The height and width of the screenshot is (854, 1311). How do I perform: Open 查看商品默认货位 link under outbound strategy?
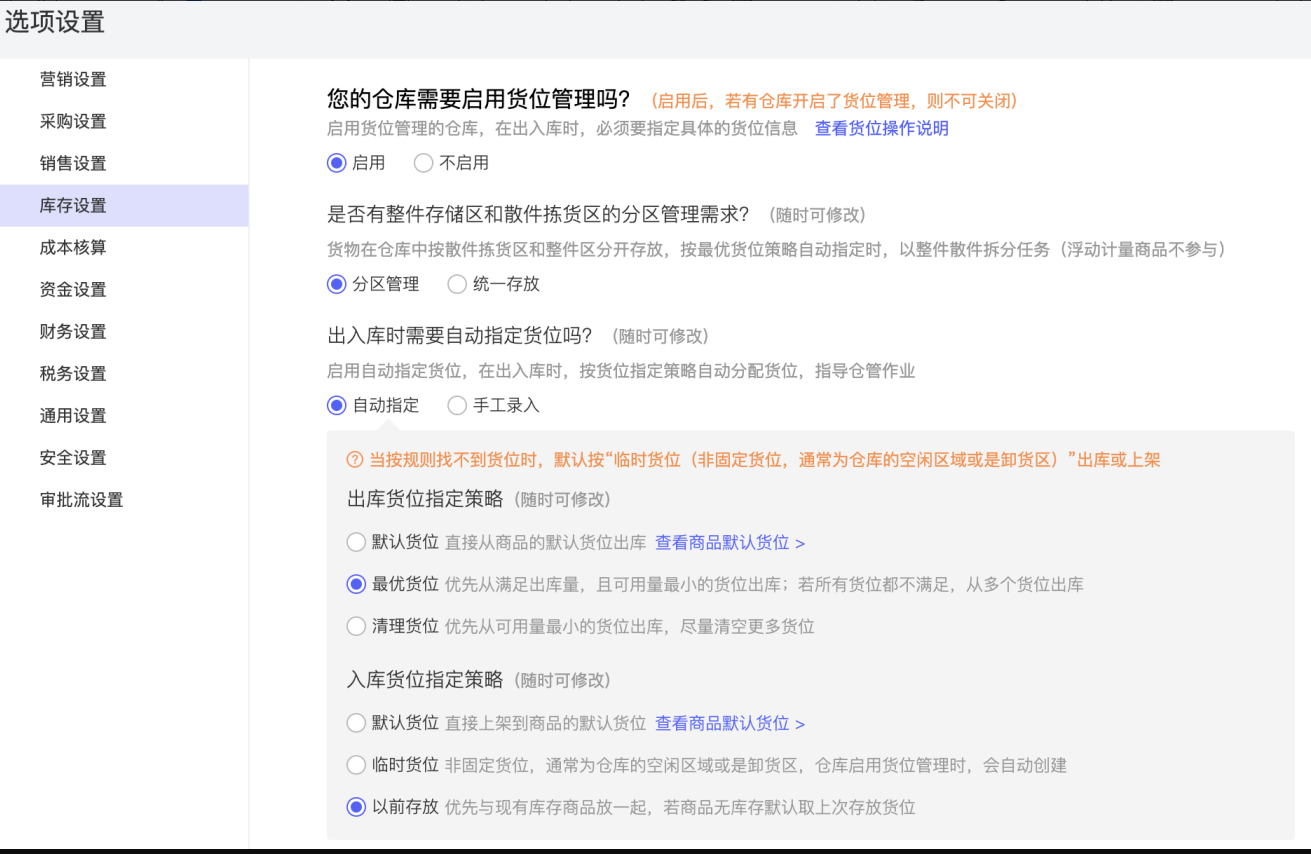729,542
